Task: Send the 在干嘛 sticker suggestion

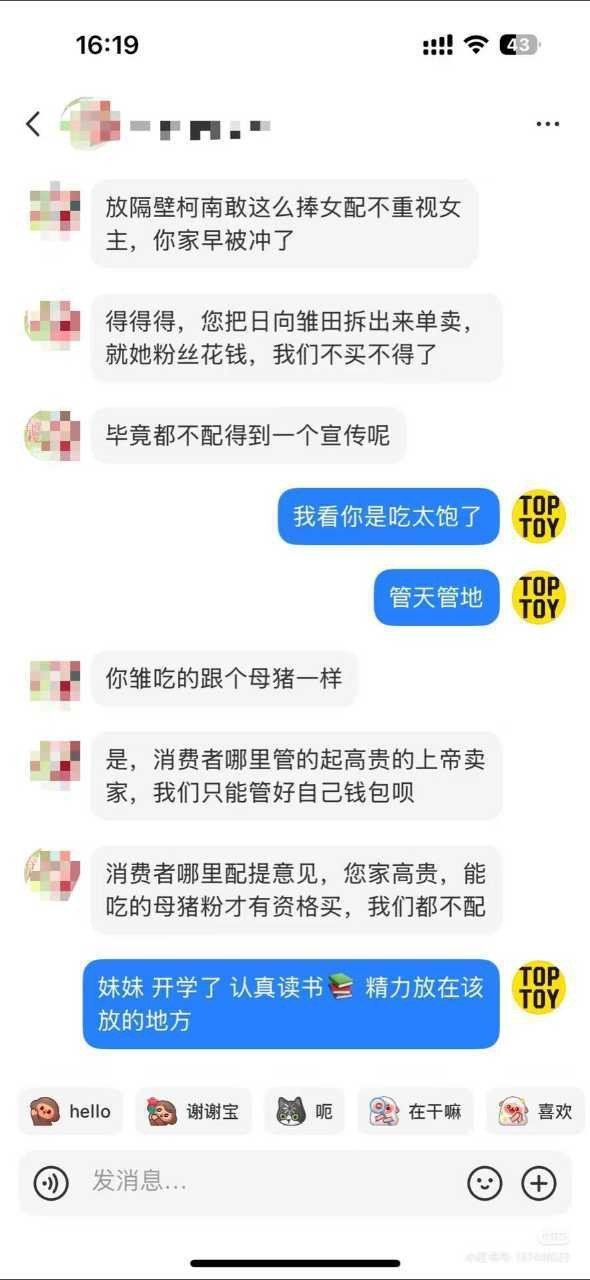Action: (415, 1111)
